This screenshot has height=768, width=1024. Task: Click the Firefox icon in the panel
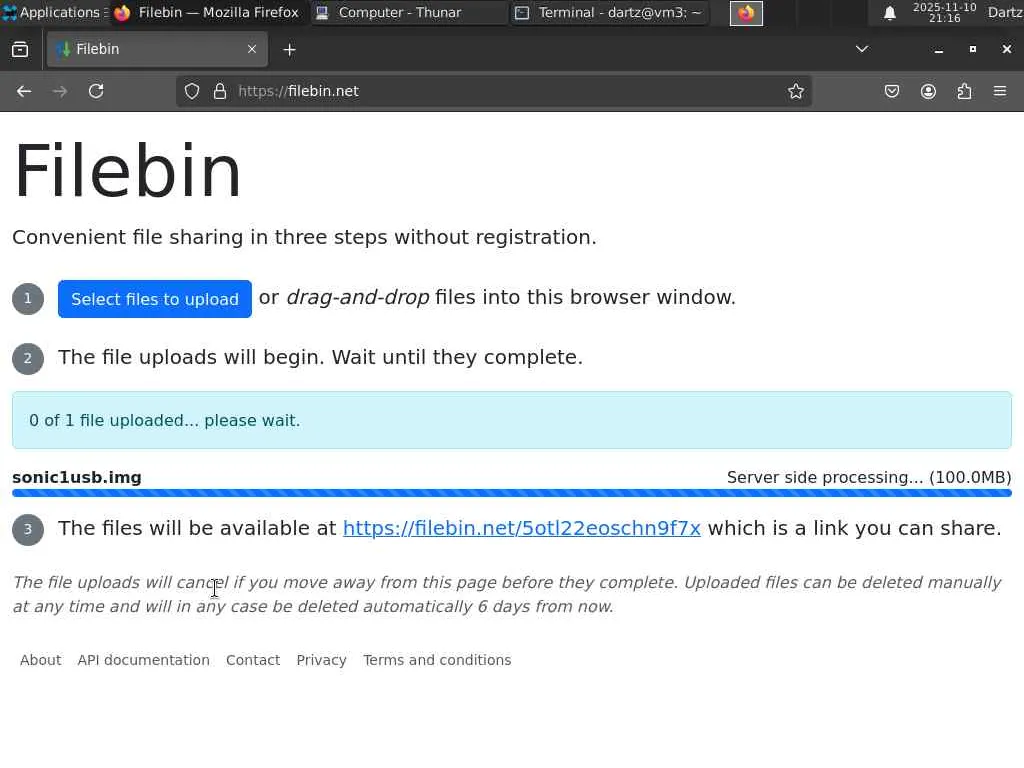click(746, 13)
